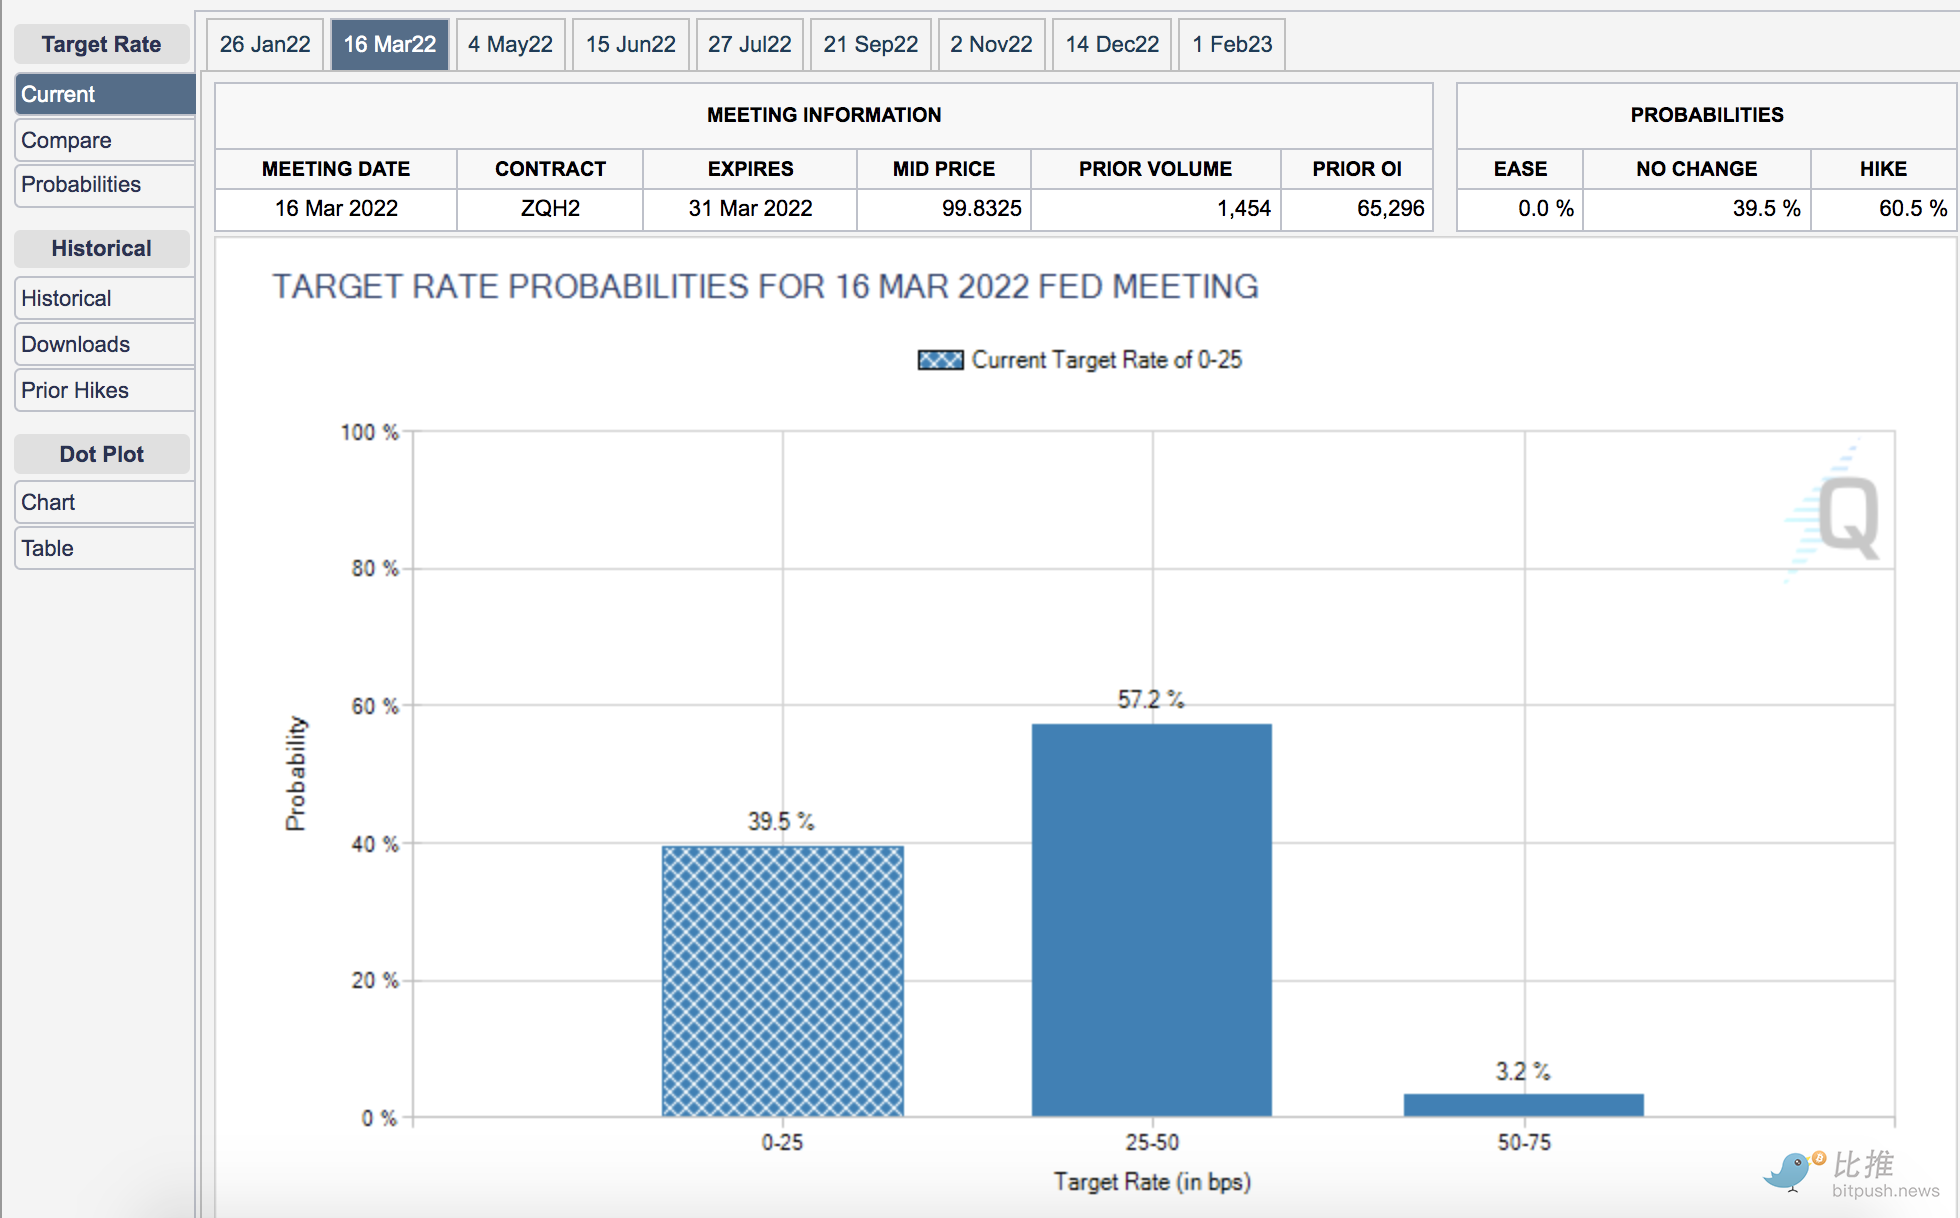Click the MID PRICE column header
The width and height of the screenshot is (1960, 1218).
pos(944,169)
